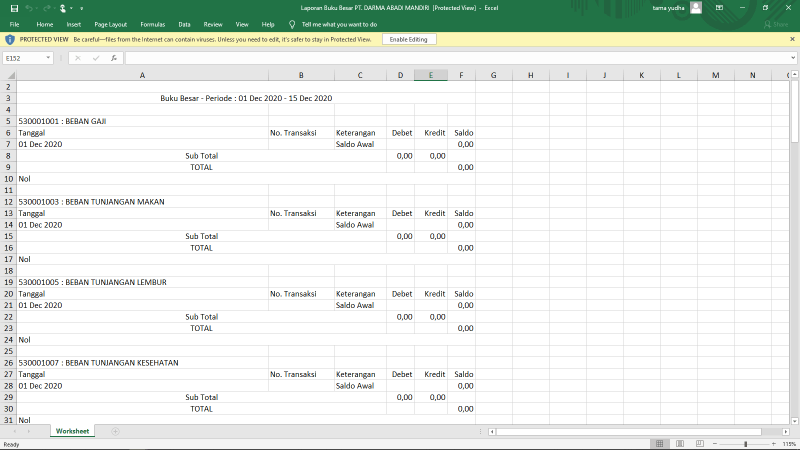Click the Enable Editing button
This screenshot has height=450, width=800.
pyautogui.click(x=407, y=39)
